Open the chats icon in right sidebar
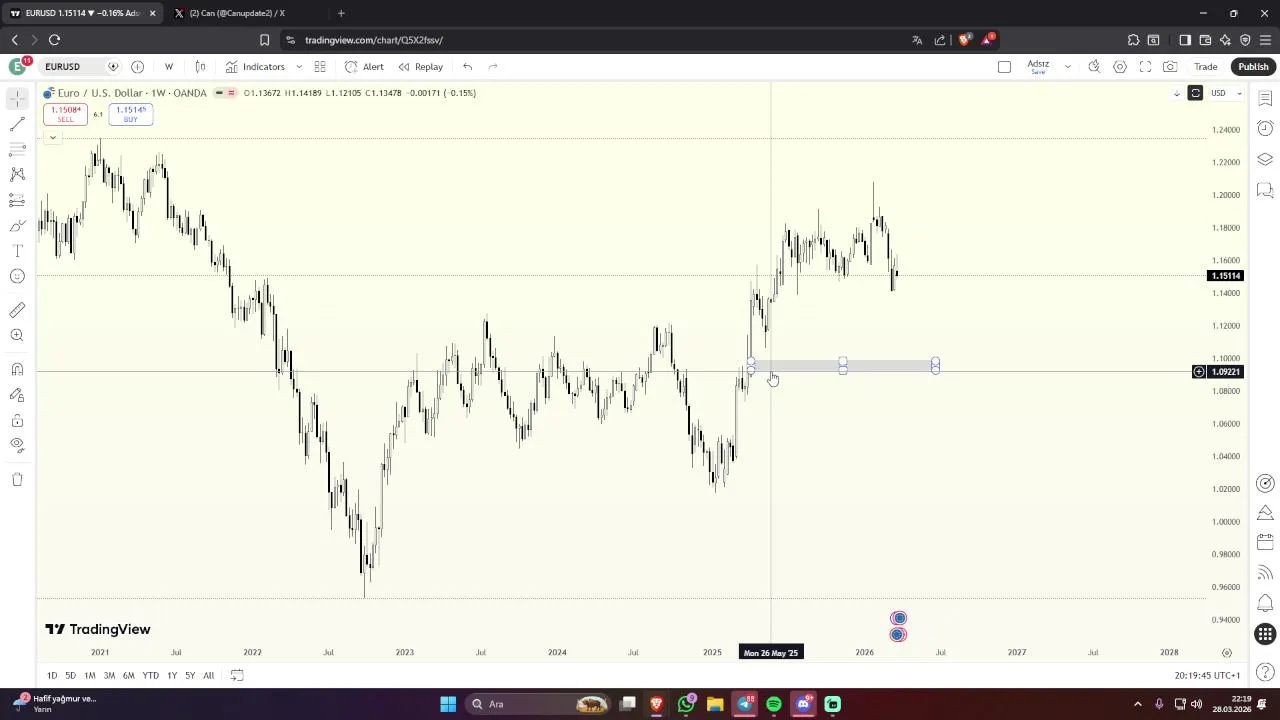 point(1265,190)
